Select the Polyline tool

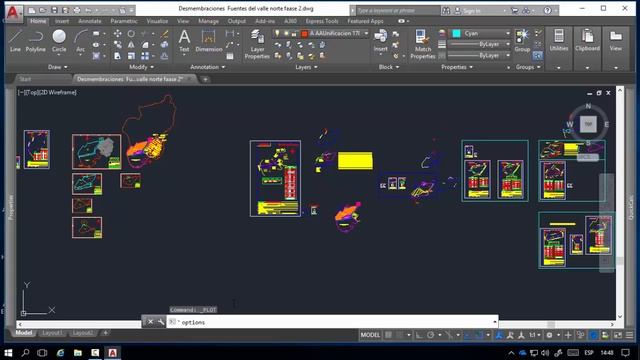pos(36,41)
